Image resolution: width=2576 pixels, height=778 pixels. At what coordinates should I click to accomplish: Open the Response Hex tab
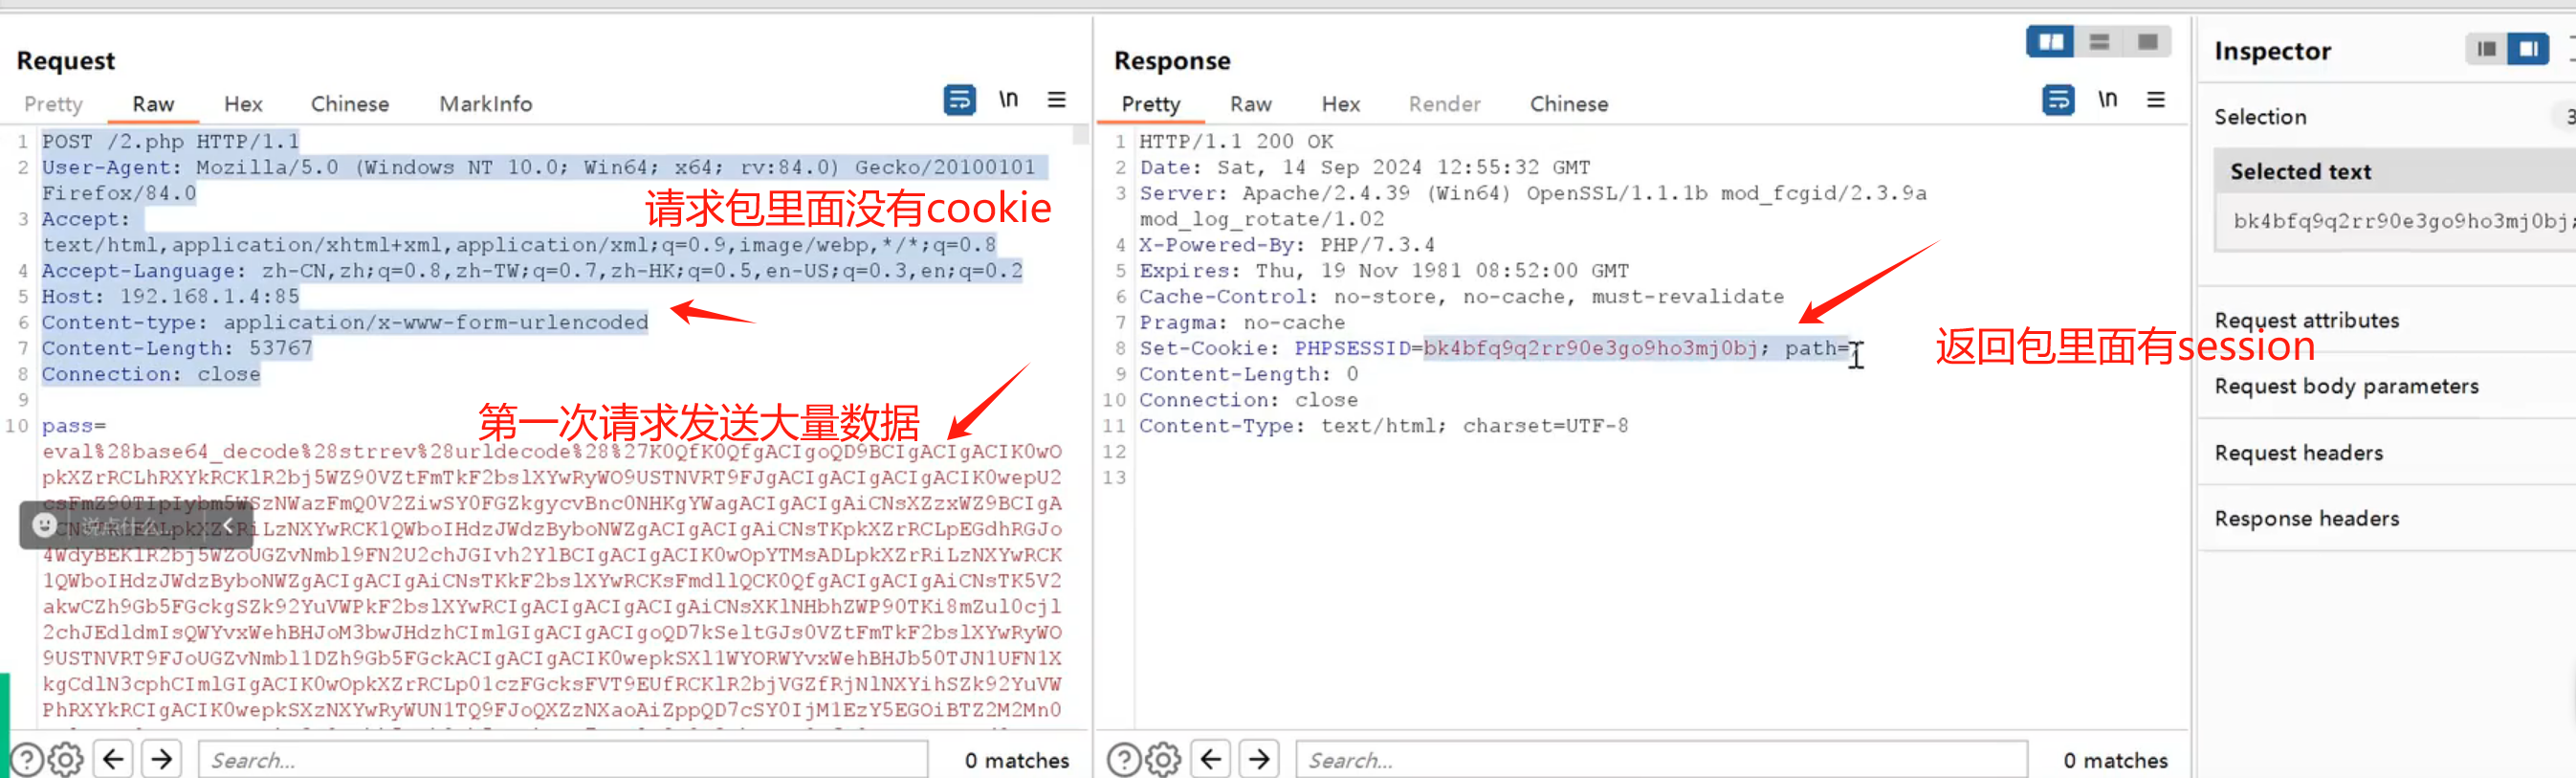1340,104
